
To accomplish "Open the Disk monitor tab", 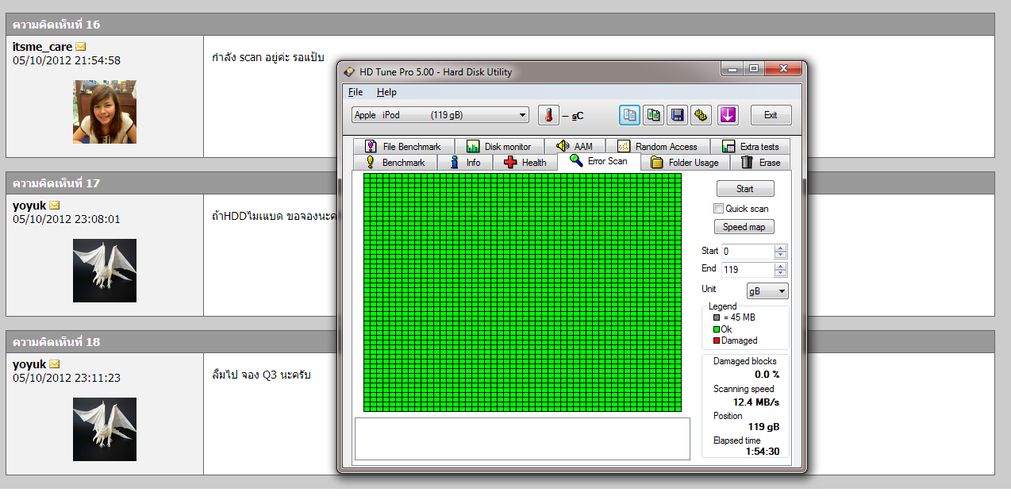I will point(498,146).
